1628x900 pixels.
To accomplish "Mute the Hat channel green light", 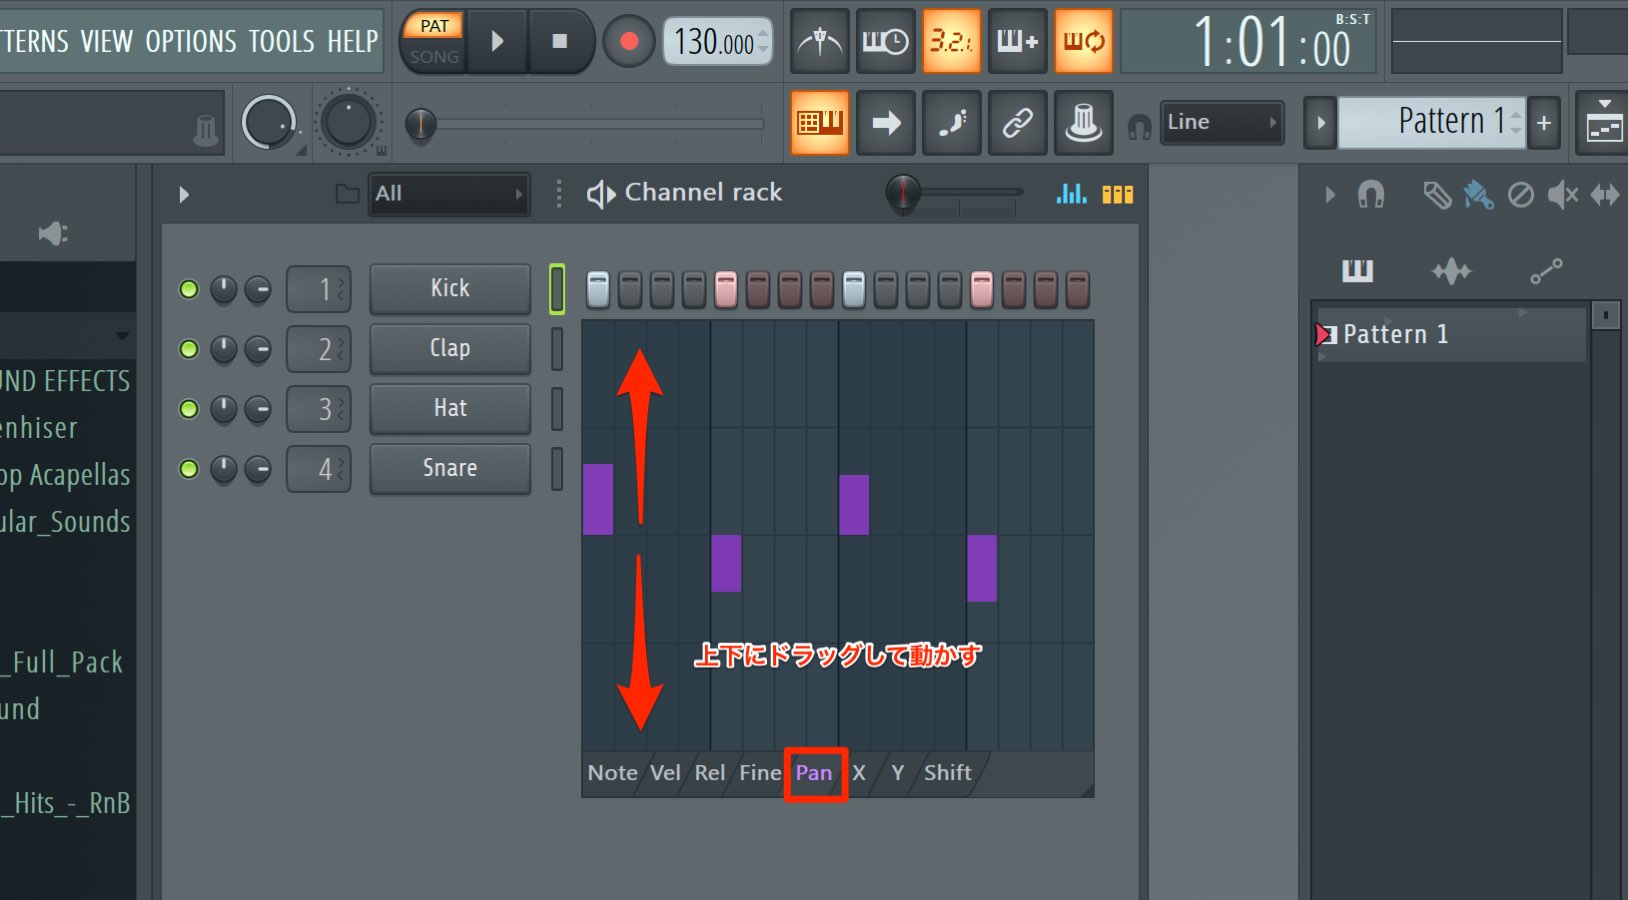I will pyautogui.click(x=188, y=409).
